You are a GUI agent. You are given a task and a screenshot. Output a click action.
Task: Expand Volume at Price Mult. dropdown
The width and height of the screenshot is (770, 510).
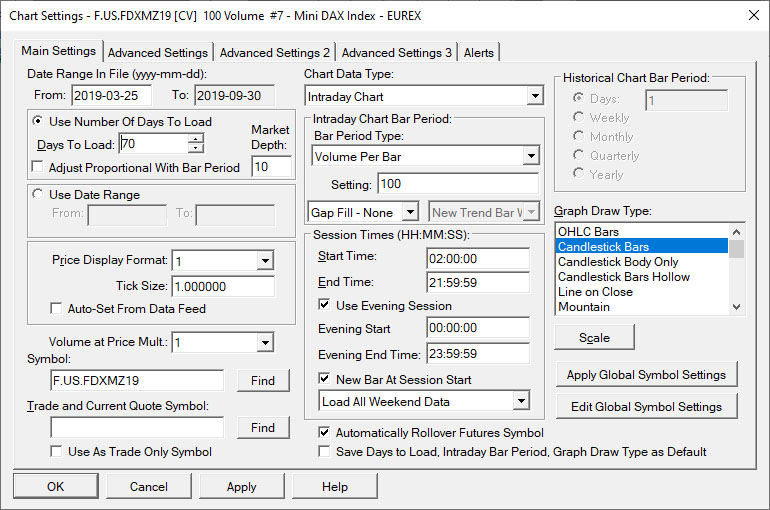[265, 342]
